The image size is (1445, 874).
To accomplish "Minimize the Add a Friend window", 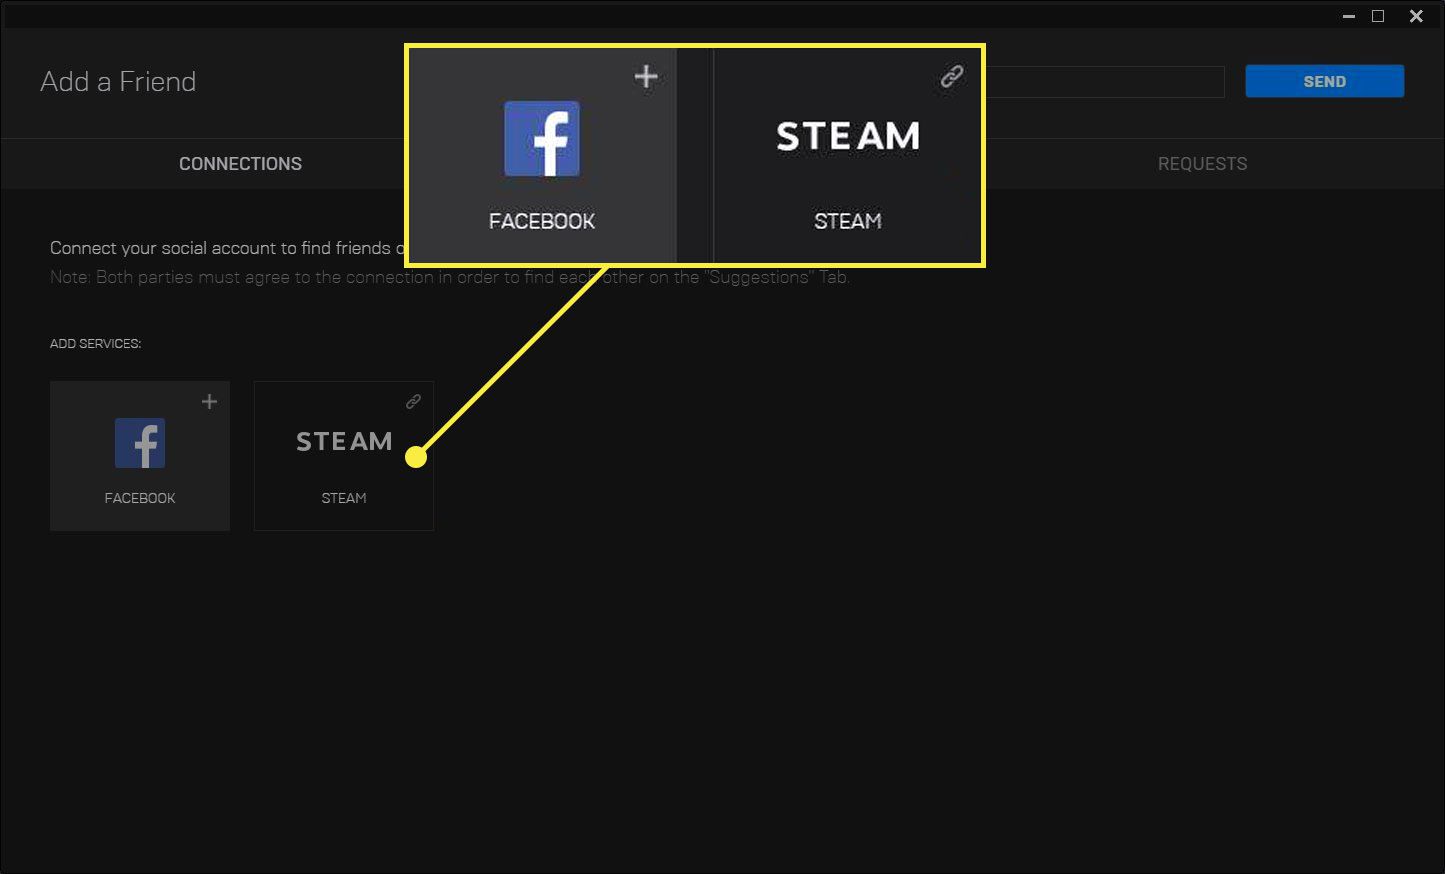I will pos(1349,16).
